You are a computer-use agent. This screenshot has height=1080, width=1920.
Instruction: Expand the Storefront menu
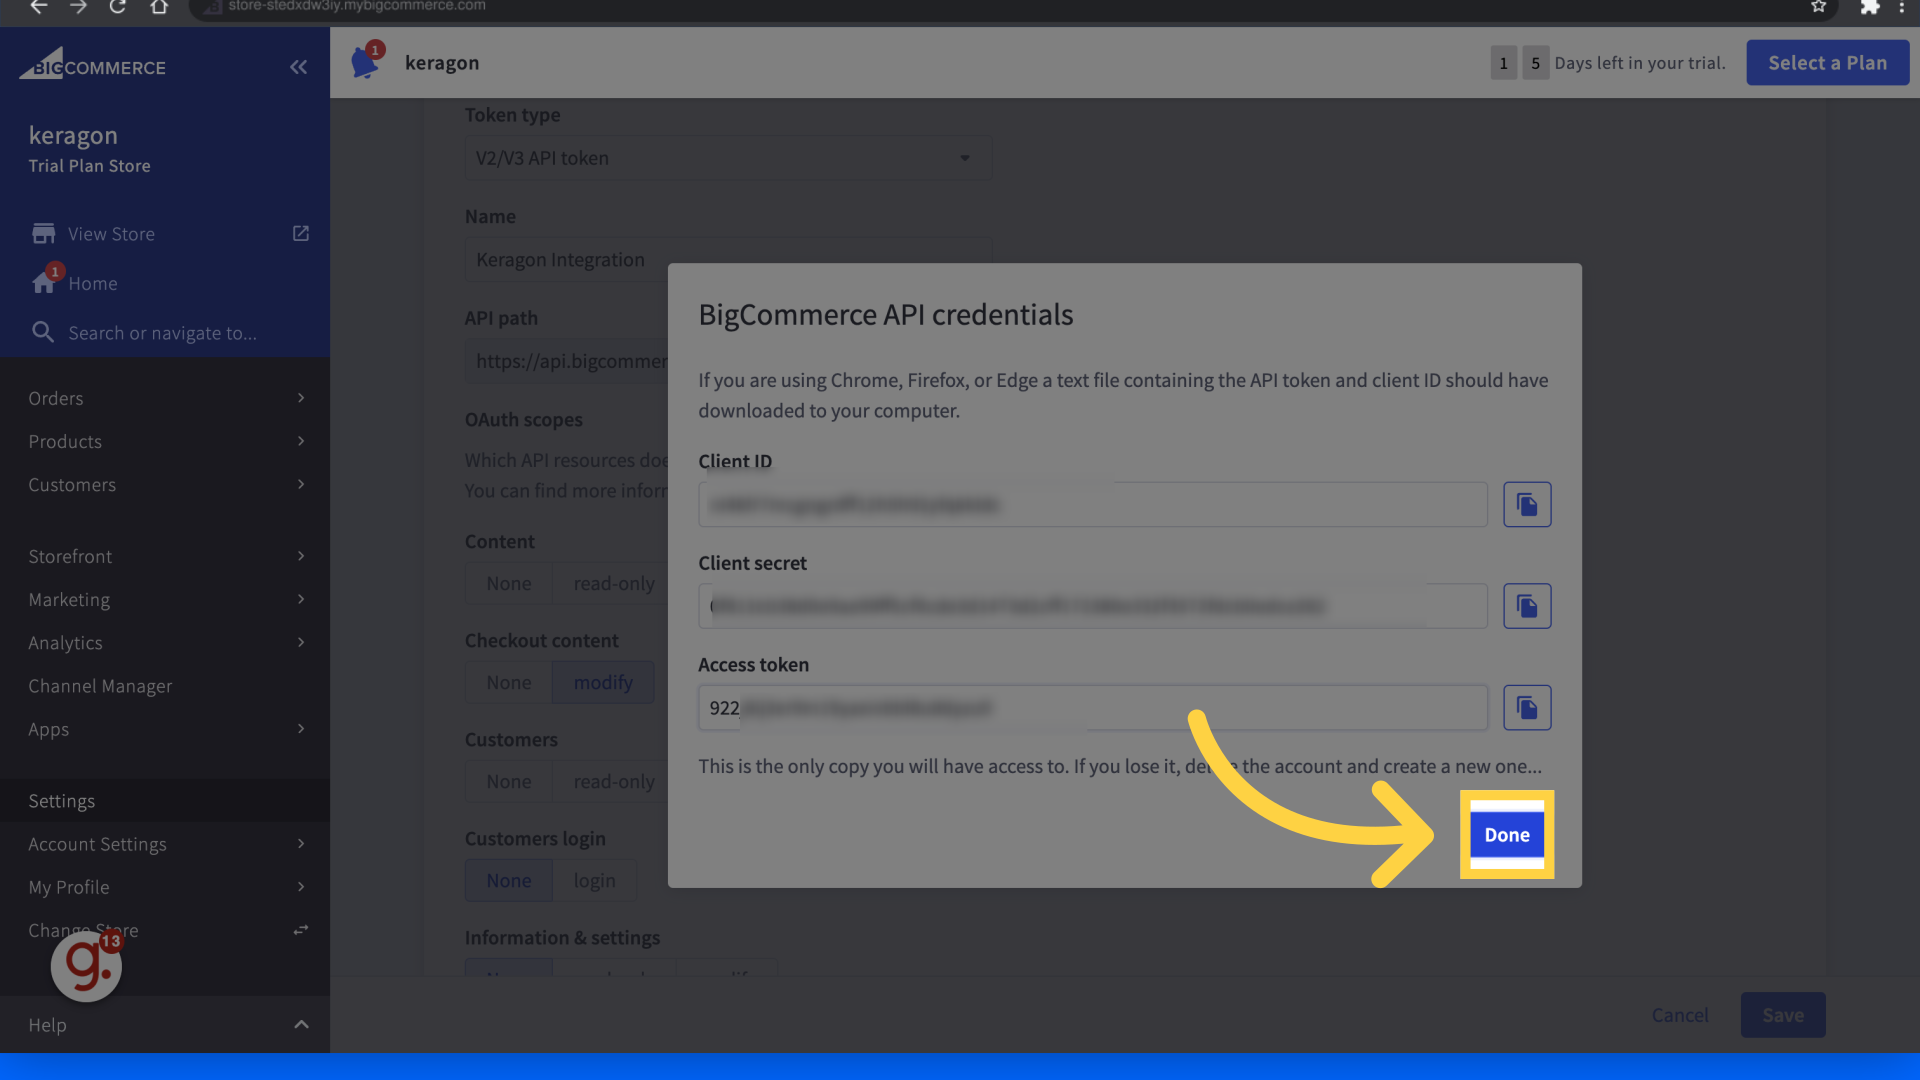pos(165,556)
